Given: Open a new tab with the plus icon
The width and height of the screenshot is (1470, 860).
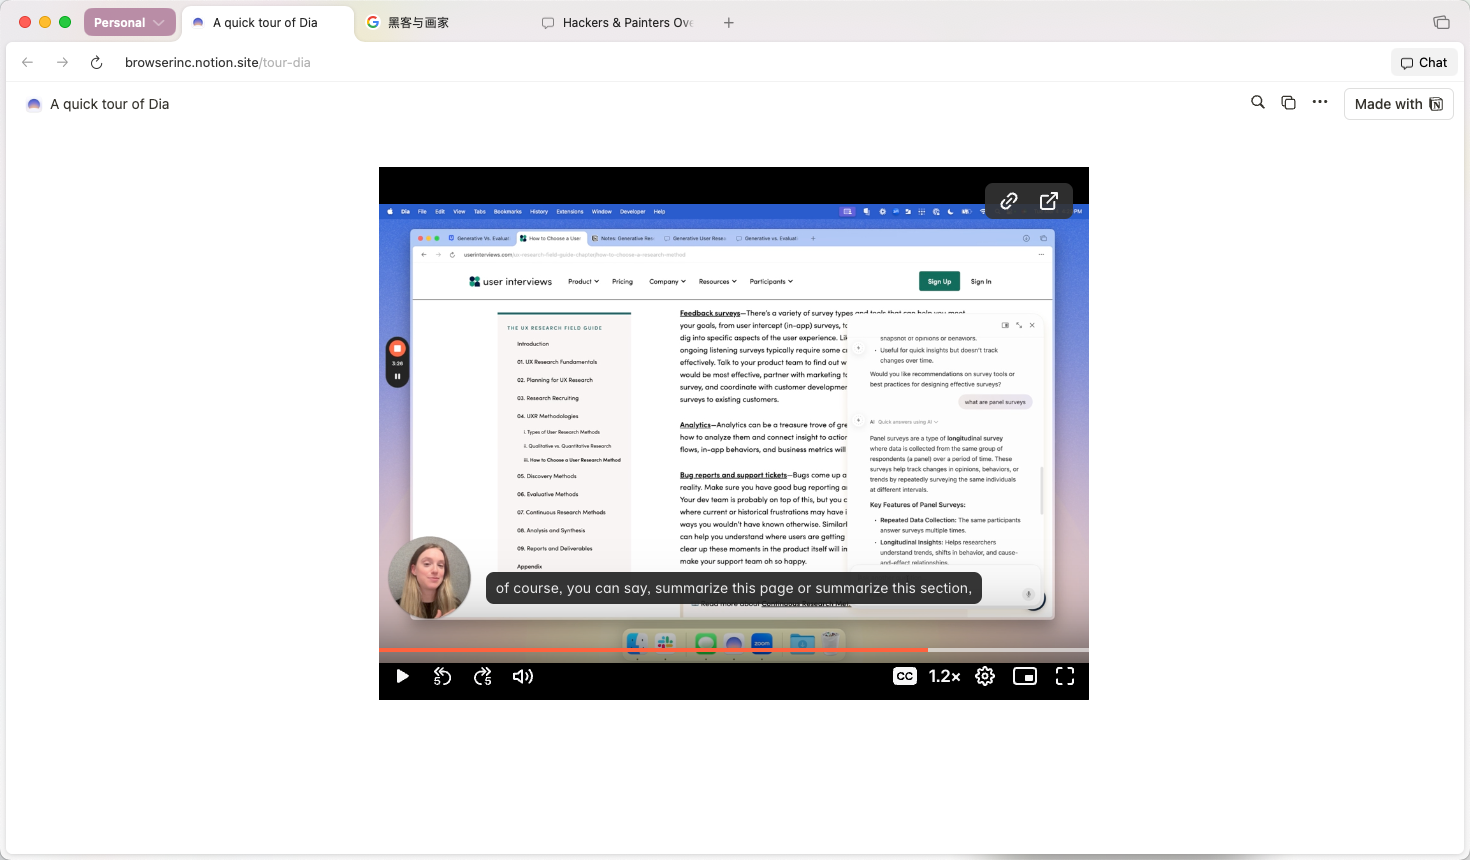Looking at the screenshot, I should click(729, 22).
